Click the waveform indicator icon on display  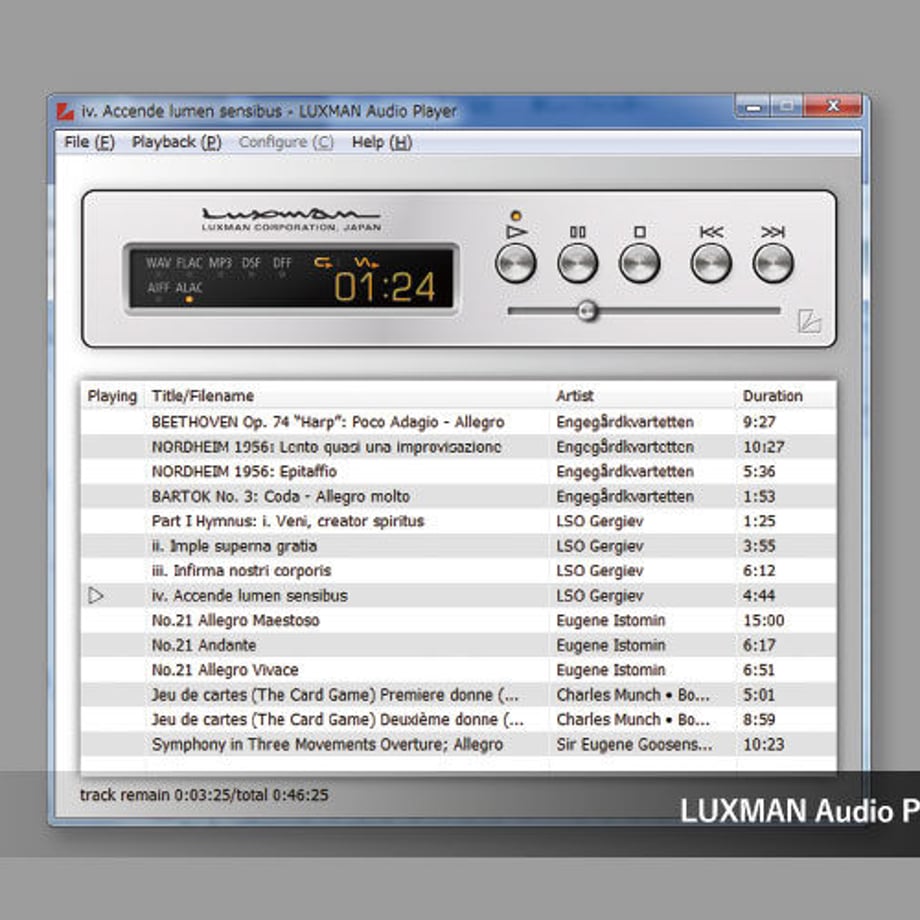point(366,262)
